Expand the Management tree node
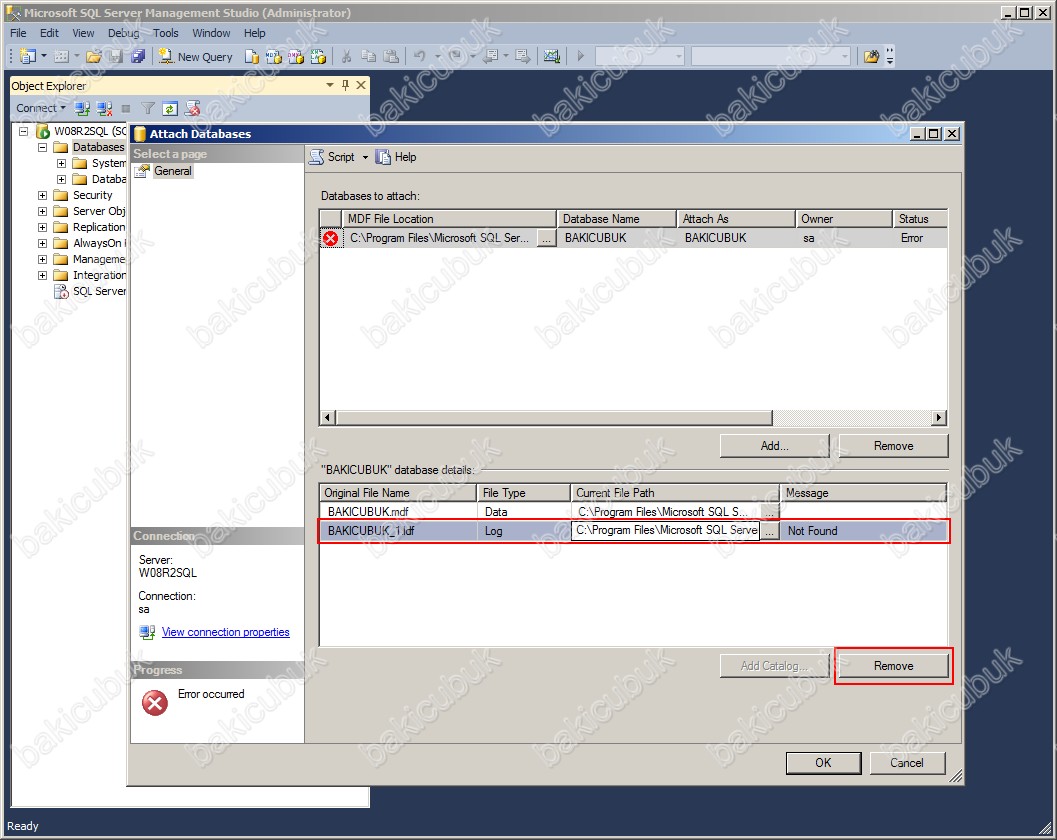Image resolution: width=1057 pixels, height=840 pixels. pyautogui.click(x=42, y=260)
